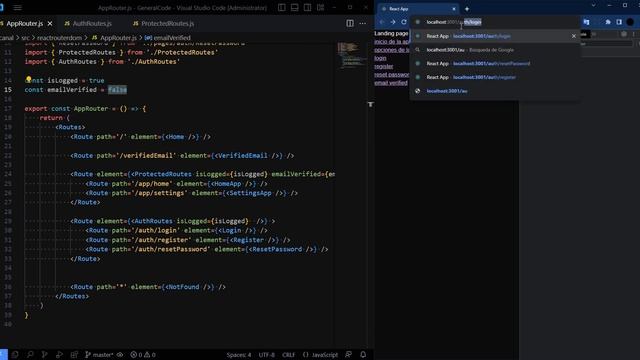Click the lightbulb code action icon
This screenshot has height=360, width=640.
pos(29,79)
